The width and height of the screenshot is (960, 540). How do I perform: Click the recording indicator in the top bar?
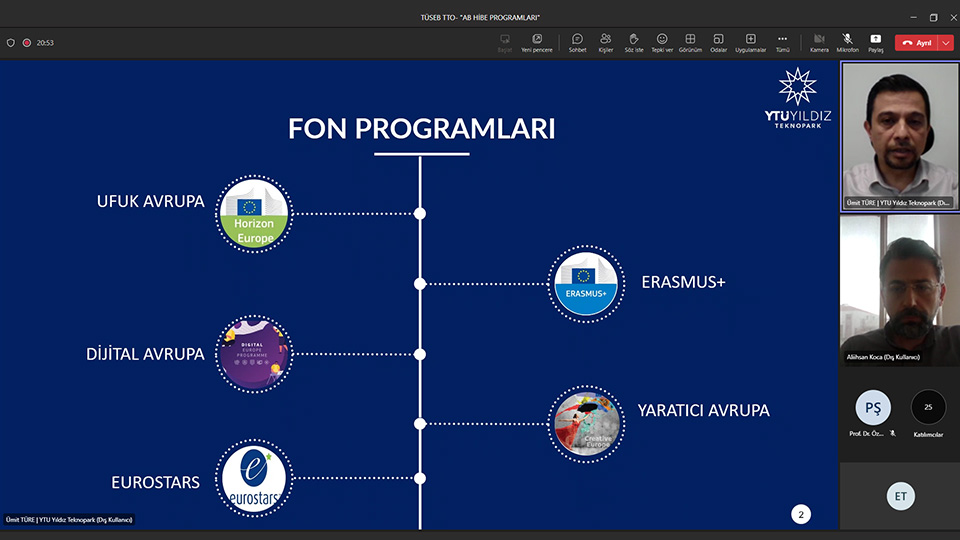(x=27, y=43)
